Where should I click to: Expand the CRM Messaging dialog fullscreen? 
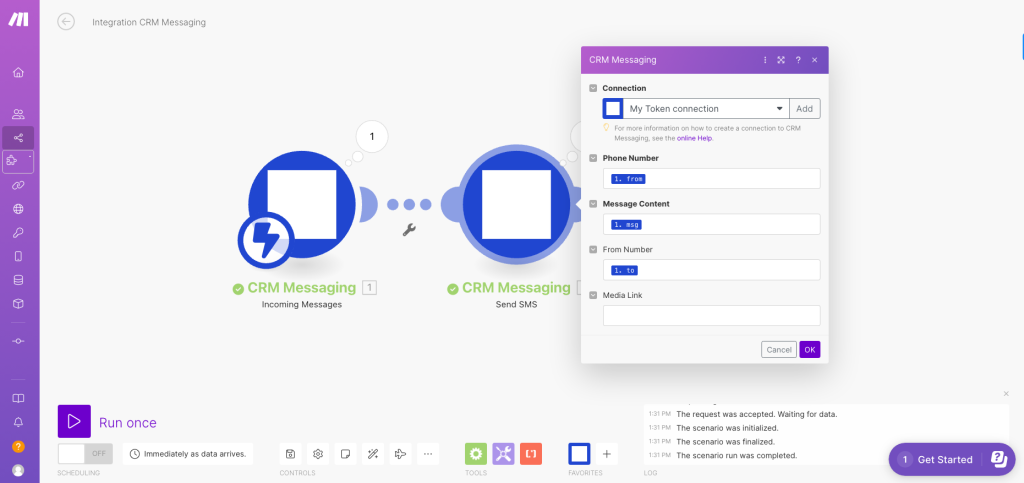(780, 60)
